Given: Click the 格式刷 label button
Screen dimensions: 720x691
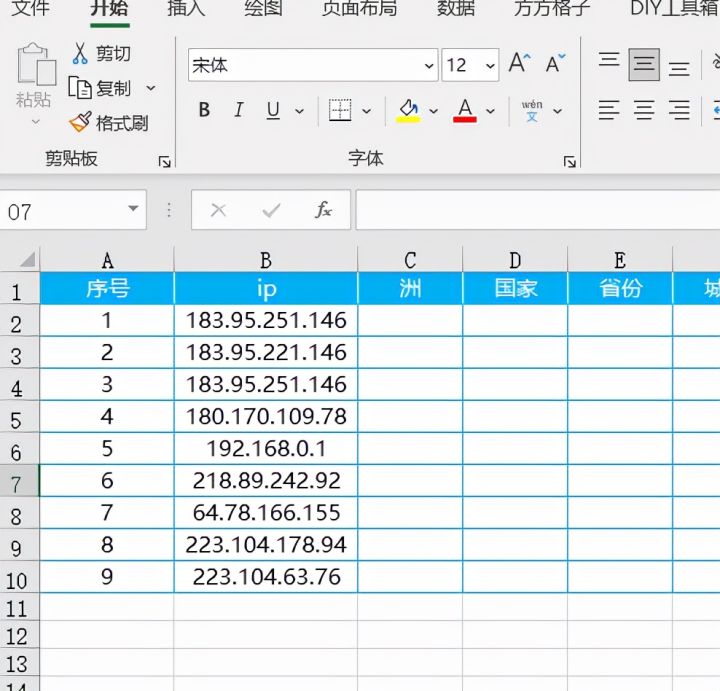Looking at the screenshot, I should pyautogui.click(x=122, y=123).
